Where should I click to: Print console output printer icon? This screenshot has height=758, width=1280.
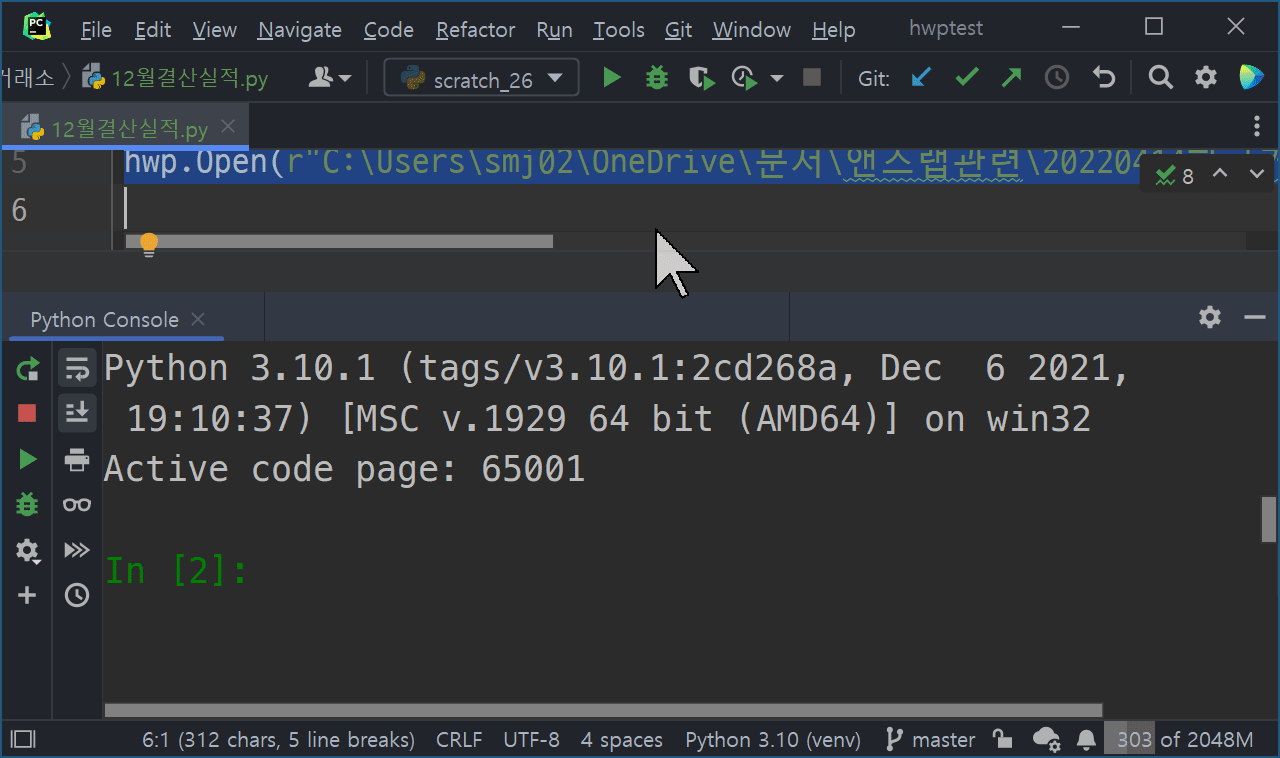point(77,459)
